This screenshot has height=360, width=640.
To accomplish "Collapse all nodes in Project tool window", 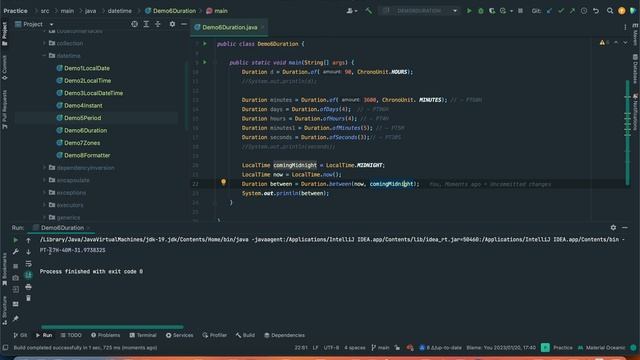I will point(158,24).
